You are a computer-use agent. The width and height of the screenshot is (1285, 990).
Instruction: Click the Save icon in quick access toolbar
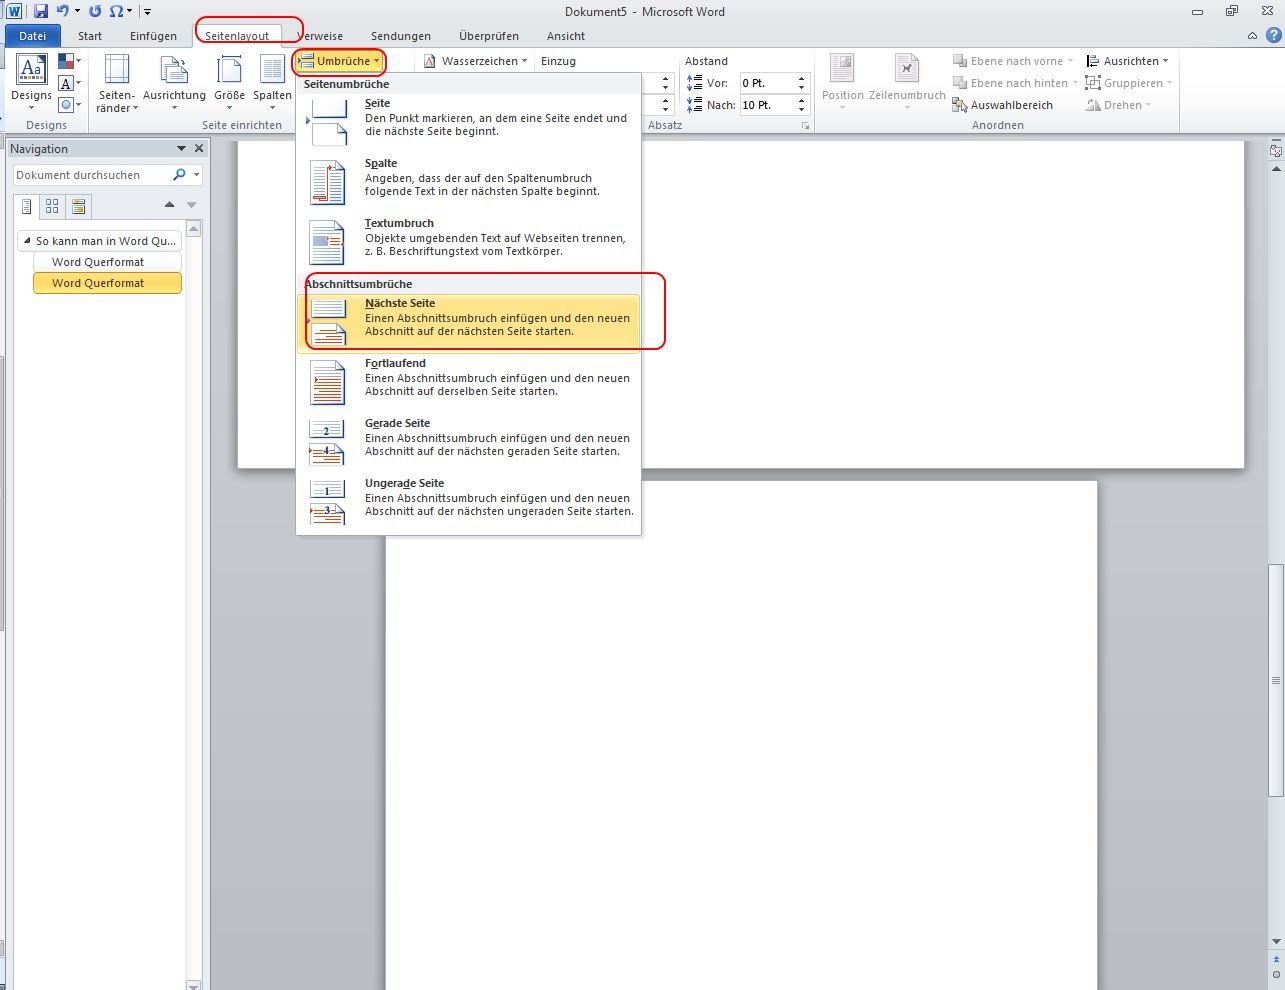pos(41,11)
